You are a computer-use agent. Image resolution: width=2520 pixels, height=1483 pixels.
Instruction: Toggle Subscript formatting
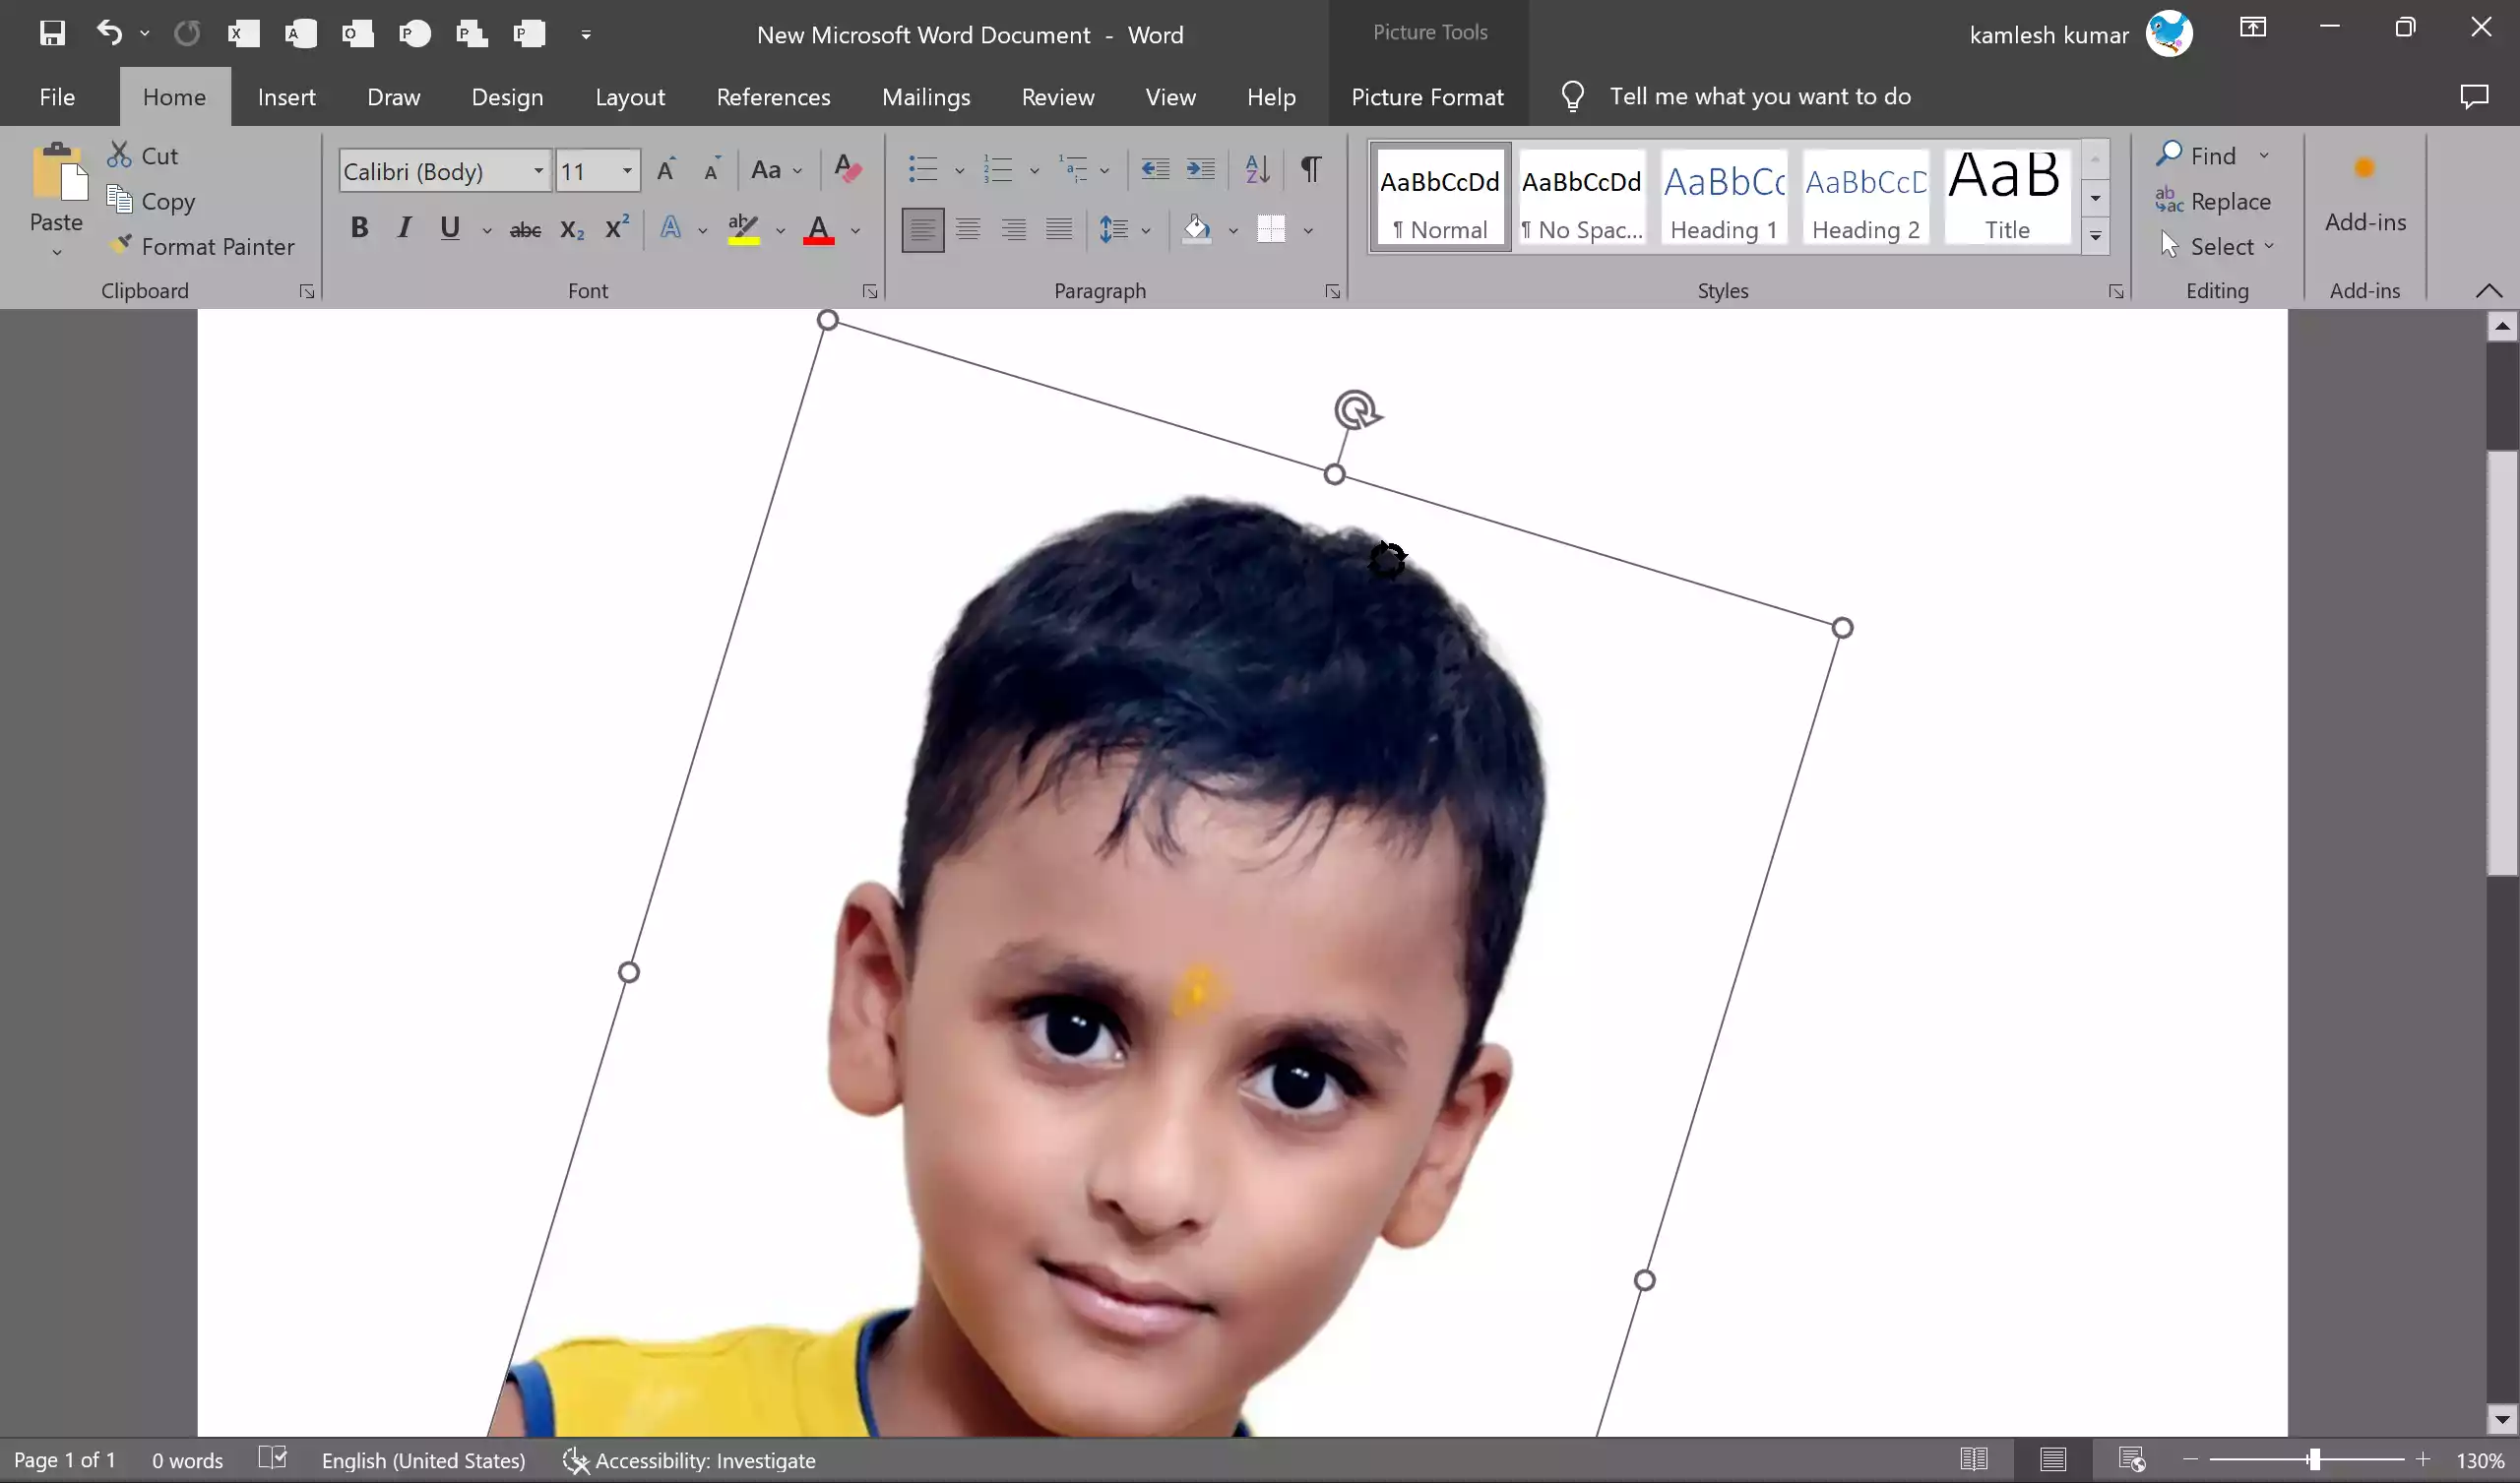click(x=572, y=230)
